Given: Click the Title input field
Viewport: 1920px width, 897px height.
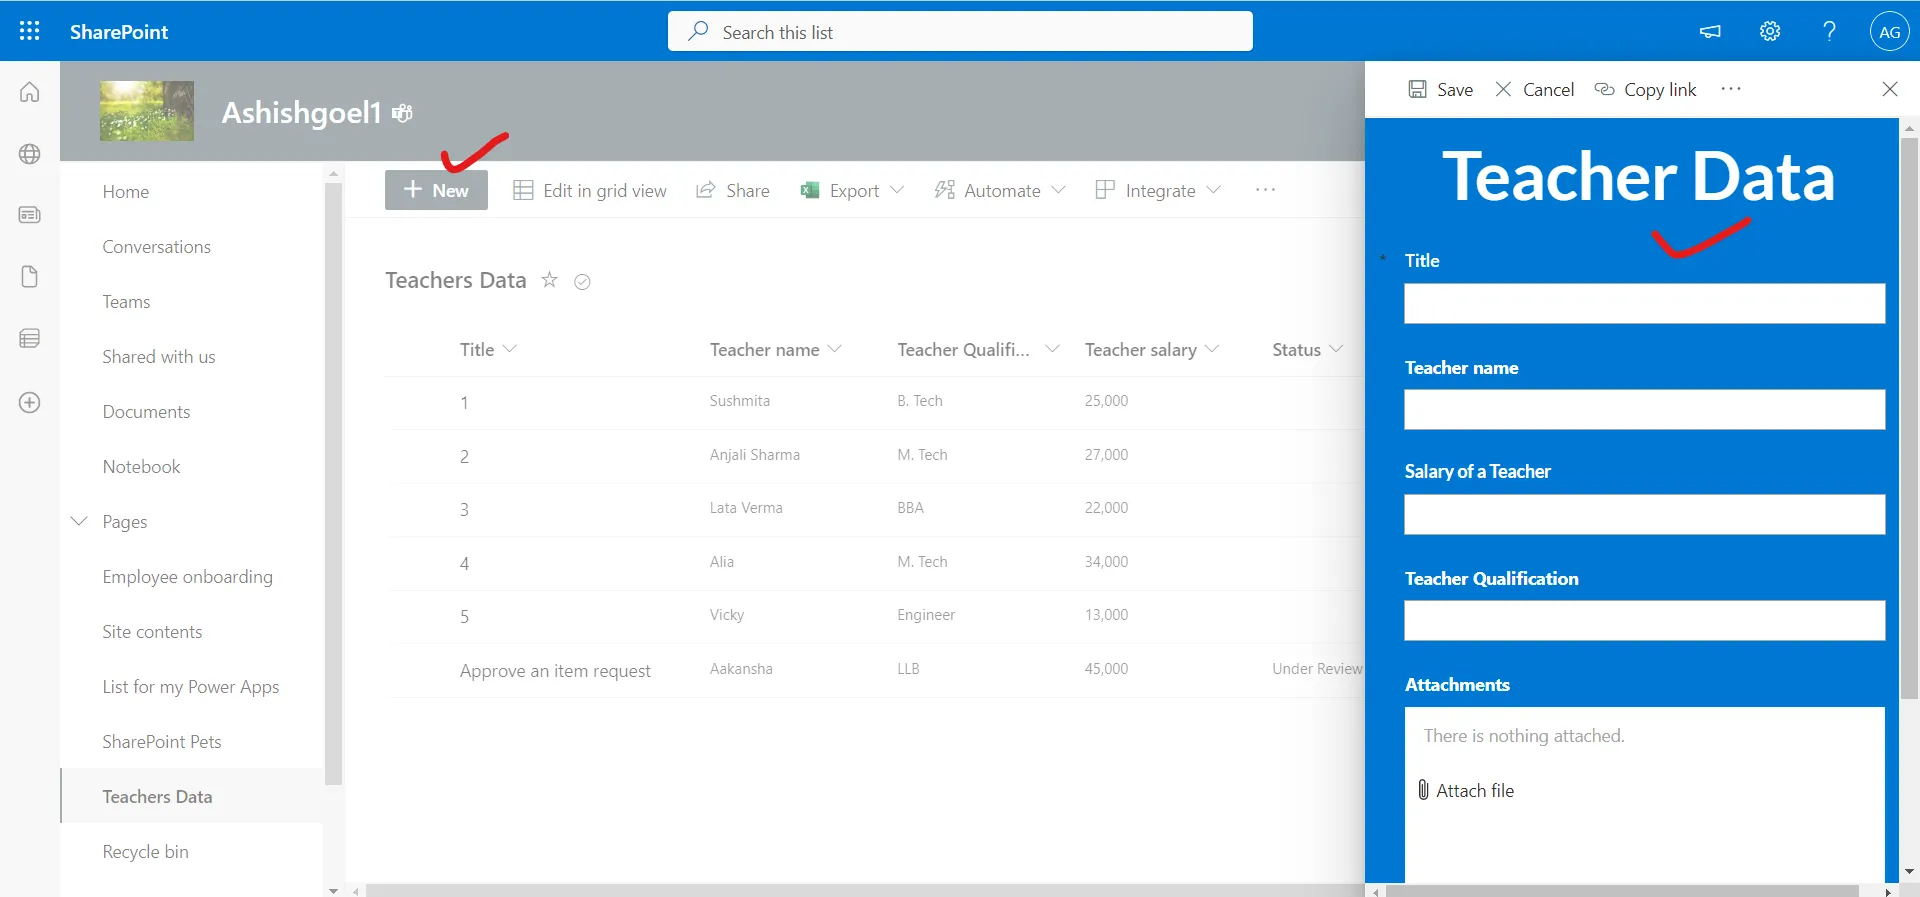Looking at the screenshot, I should [x=1644, y=303].
